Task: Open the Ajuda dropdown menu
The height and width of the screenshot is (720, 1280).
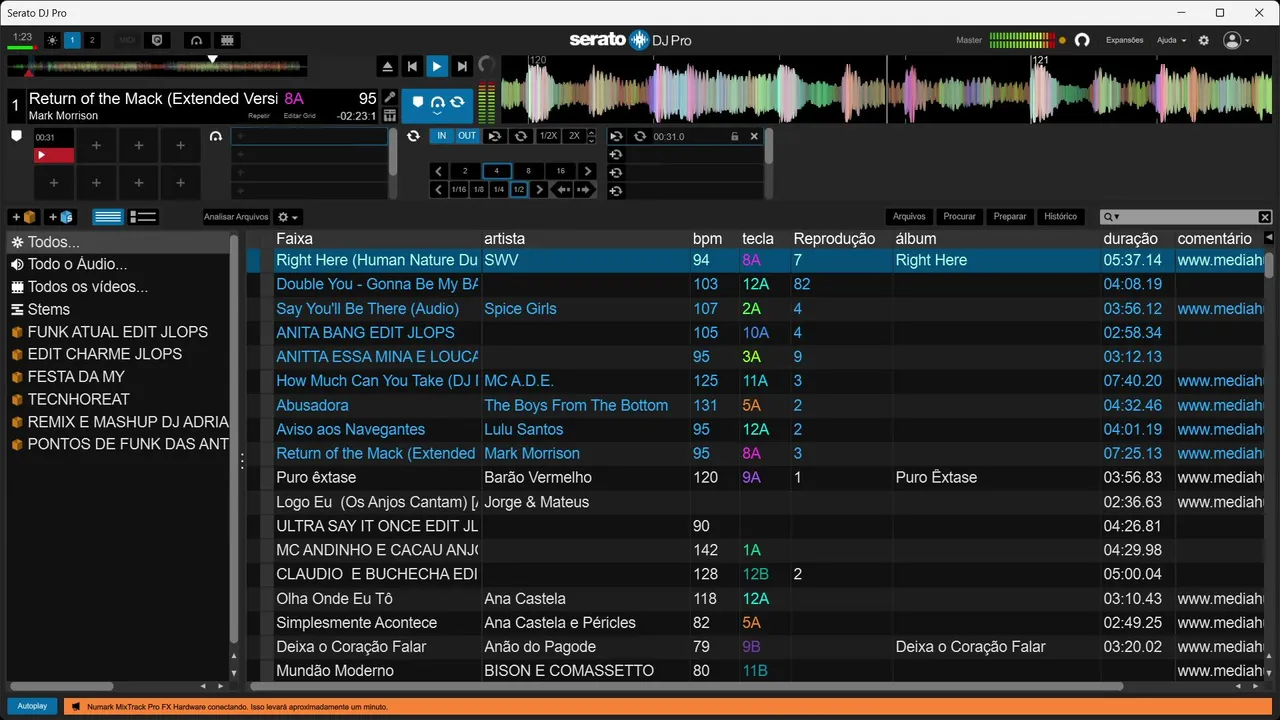Action: pyautogui.click(x=1171, y=40)
